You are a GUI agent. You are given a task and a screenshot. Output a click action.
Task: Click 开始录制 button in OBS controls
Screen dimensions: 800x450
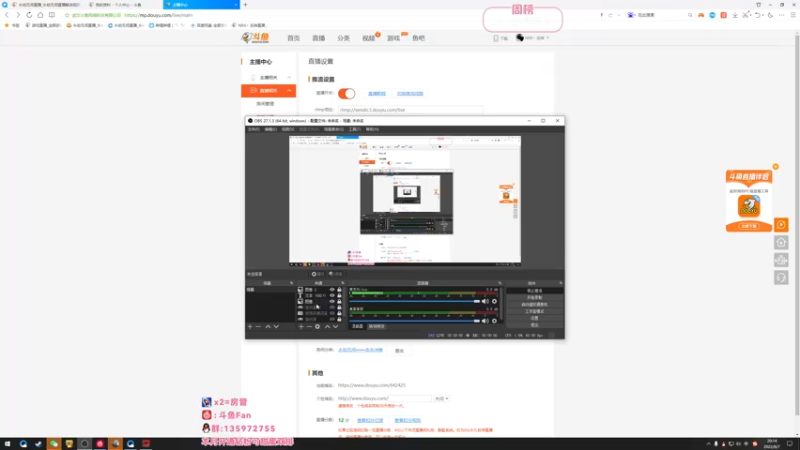tap(535, 297)
